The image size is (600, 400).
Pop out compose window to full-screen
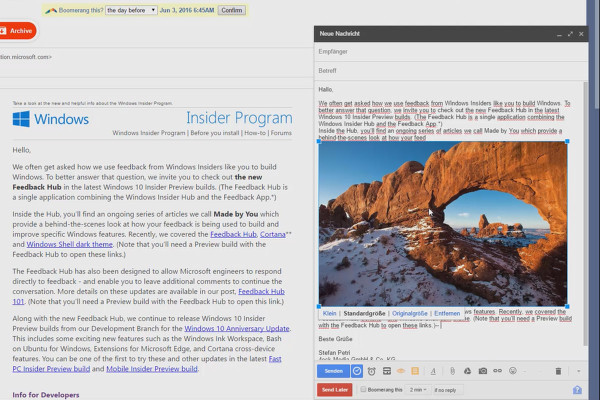tap(570, 34)
